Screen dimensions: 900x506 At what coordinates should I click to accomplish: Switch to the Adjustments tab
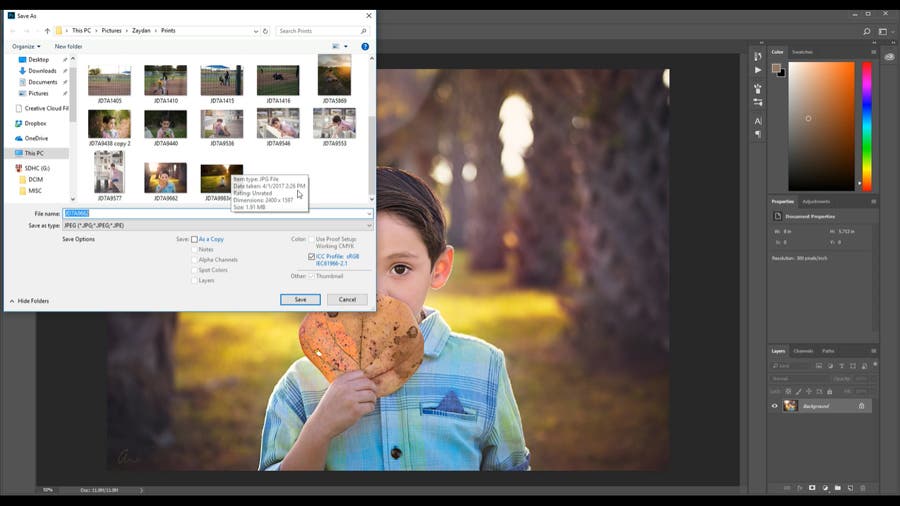[x=816, y=201]
